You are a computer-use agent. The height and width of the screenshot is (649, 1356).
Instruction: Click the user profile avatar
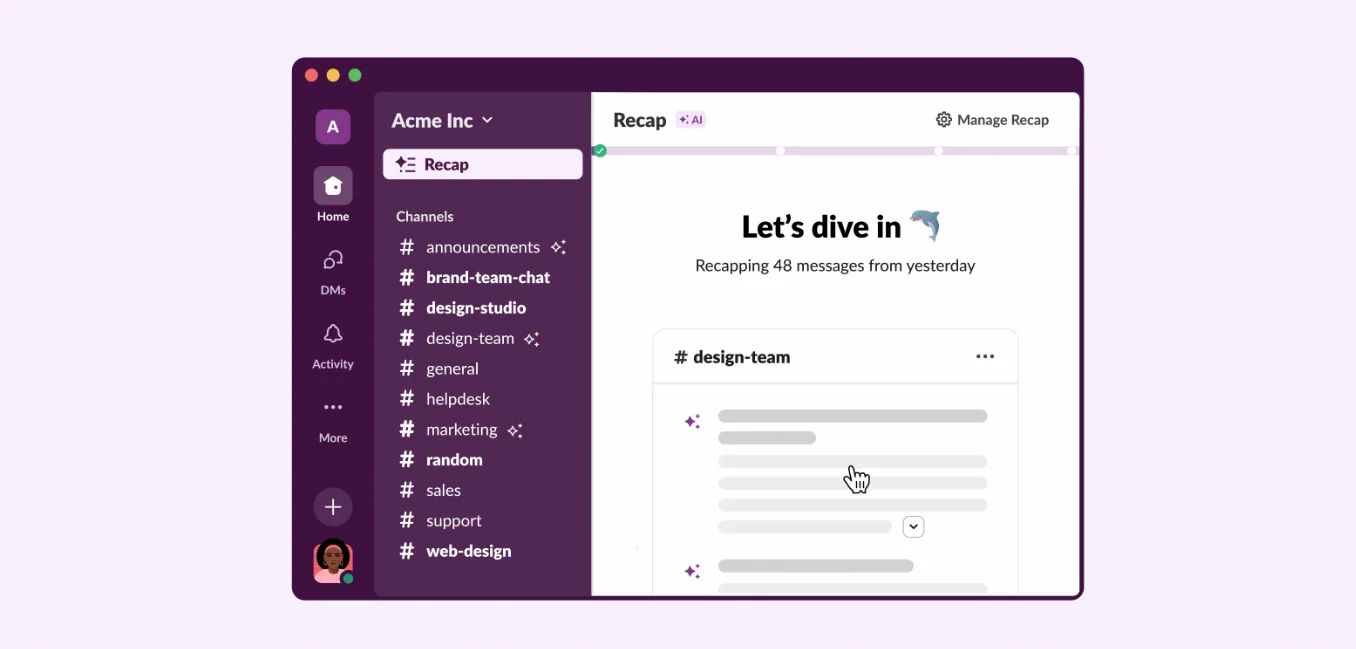[x=333, y=561]
